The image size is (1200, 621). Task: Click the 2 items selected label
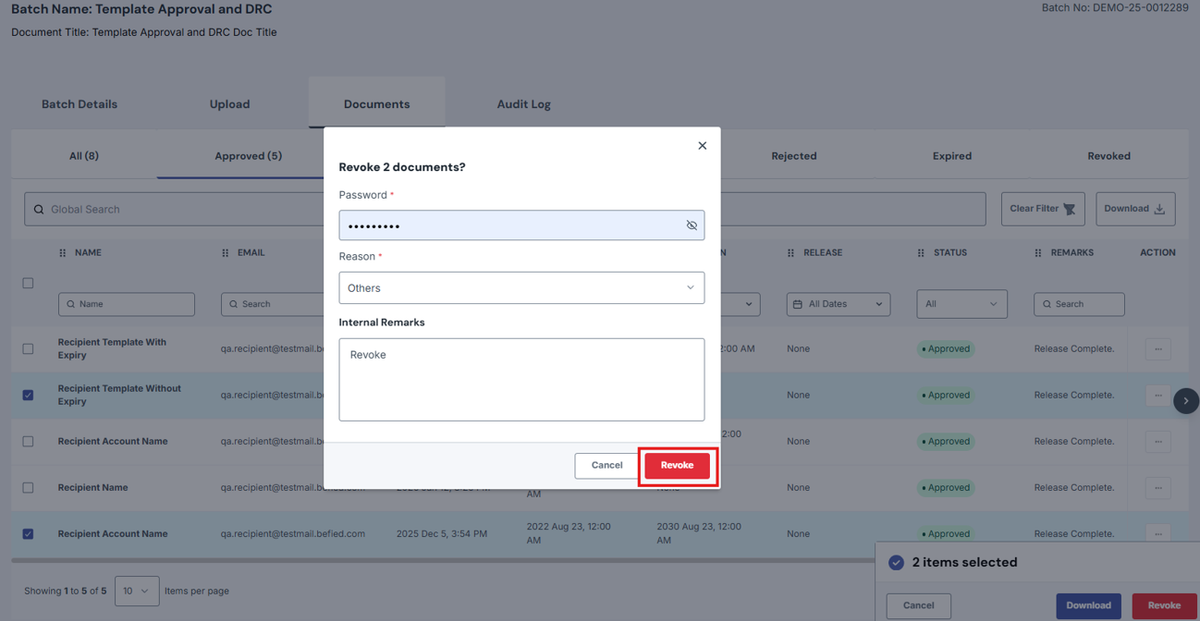pyautogui.click(x=965, y=562)
